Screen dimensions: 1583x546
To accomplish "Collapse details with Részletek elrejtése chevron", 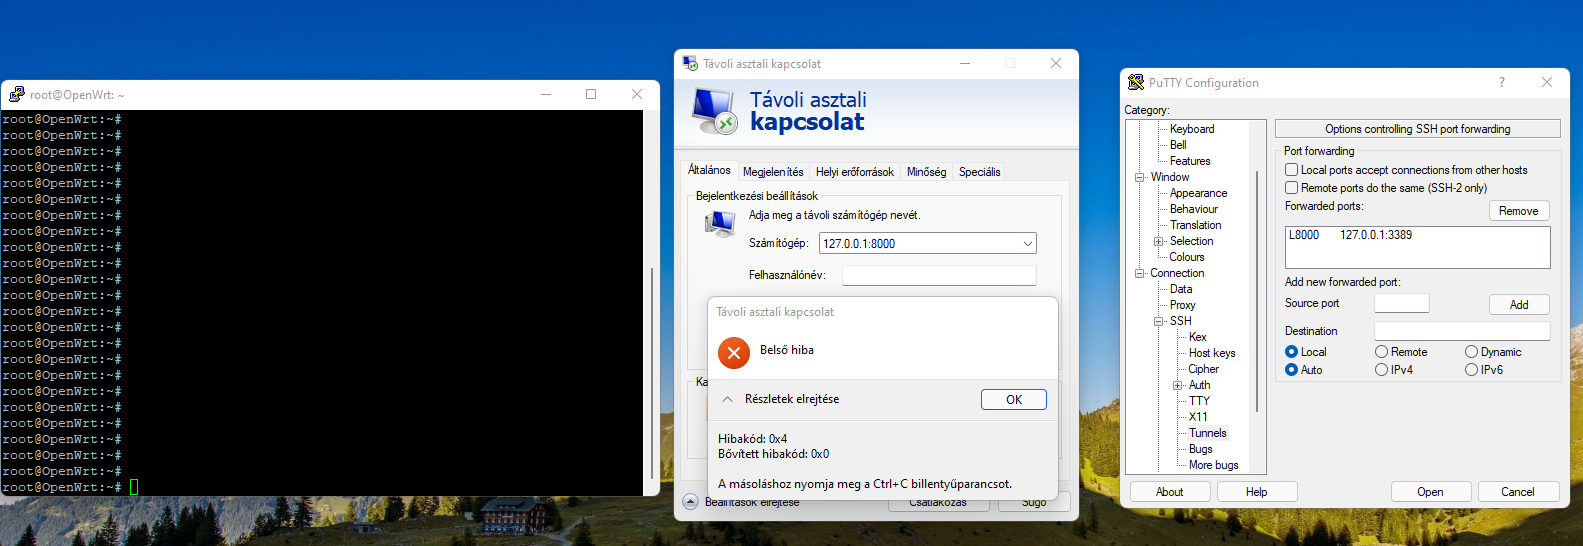I will point(727,399).
